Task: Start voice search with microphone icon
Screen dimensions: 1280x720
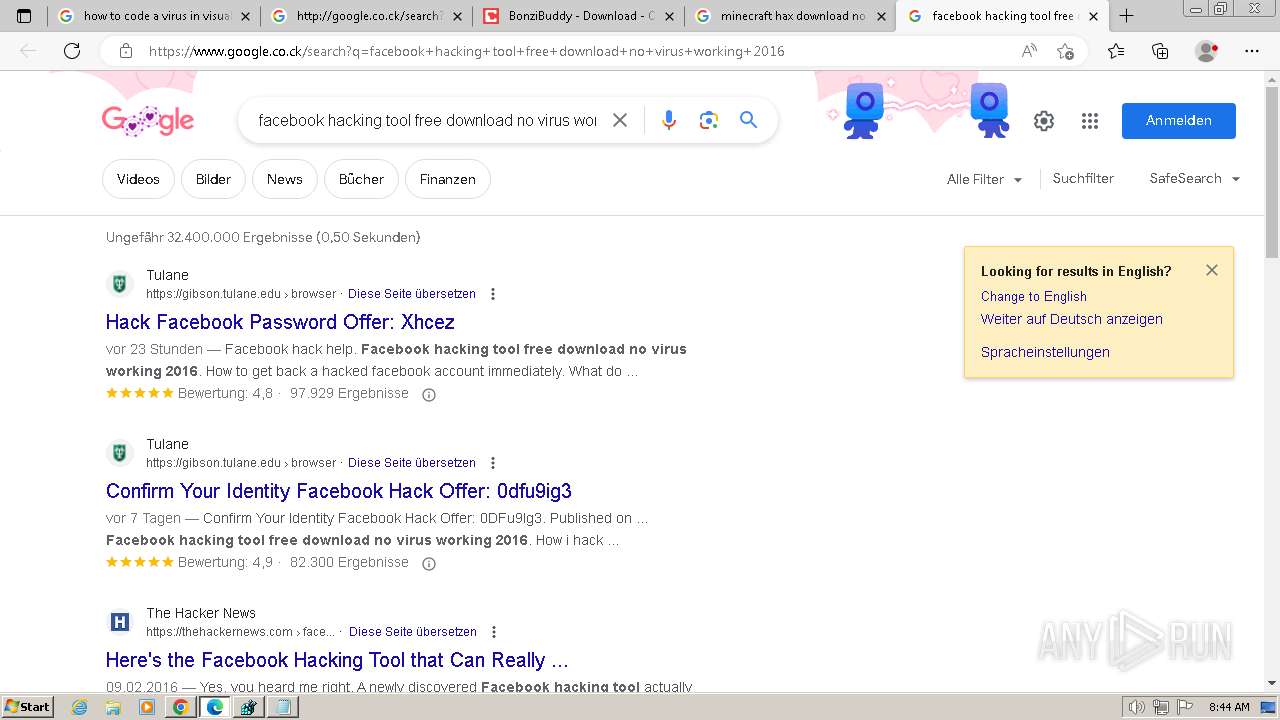Action: click(669, 120)
